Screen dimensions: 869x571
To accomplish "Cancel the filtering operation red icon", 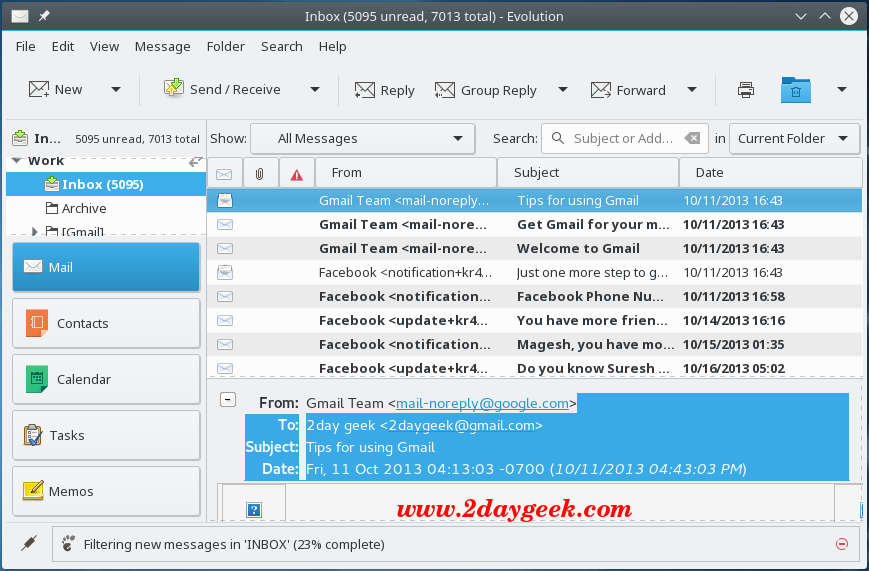I will (x=842, y=544).
